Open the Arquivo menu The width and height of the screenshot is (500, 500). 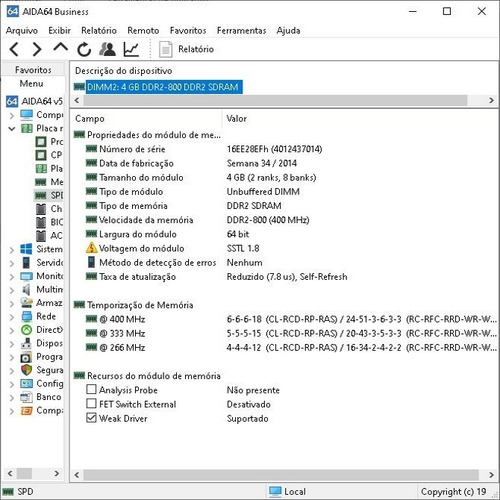tap(22, 31)
